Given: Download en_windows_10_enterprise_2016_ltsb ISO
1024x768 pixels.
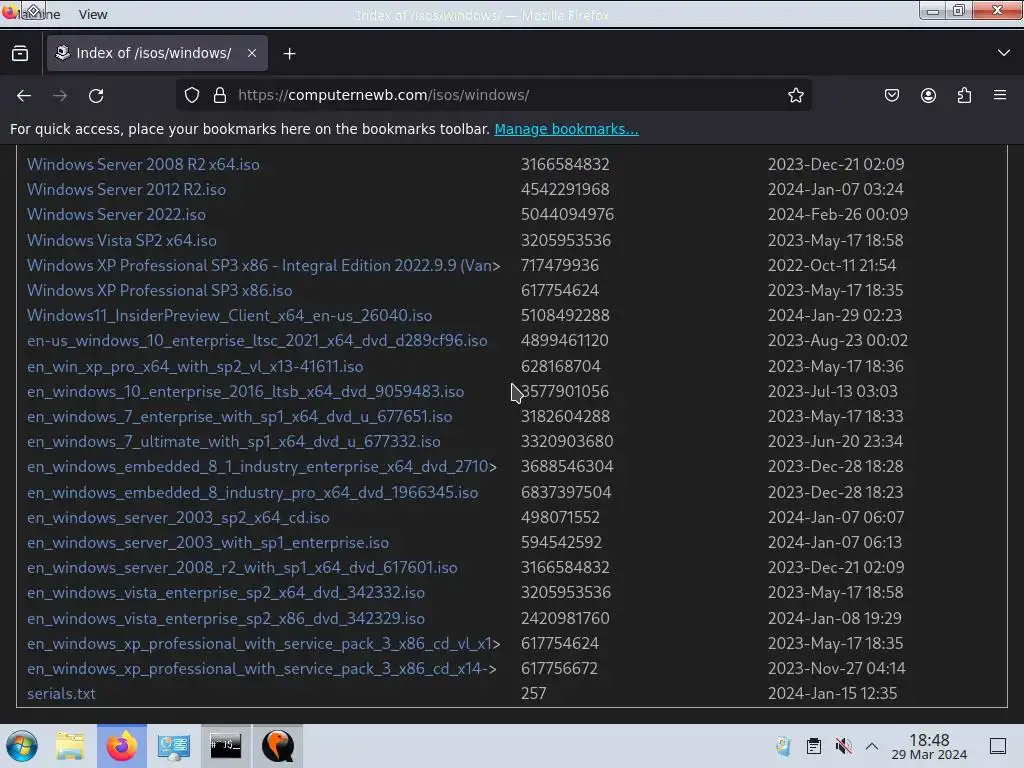Looking at the screenshot, I should [246, 392].
